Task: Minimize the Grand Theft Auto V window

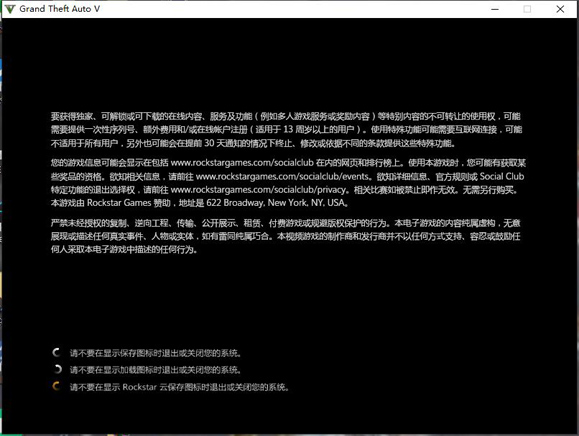Action: point(495,9)
